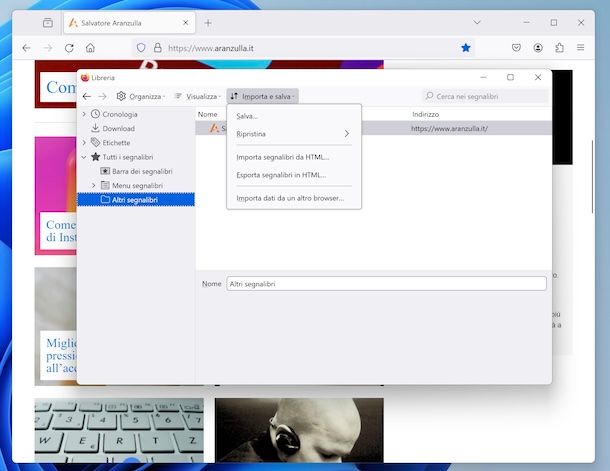This screenshot has width=610, height=471.
Task: Click the Nome field containing Altri segnalibri
Action: (x=386, y=284)
